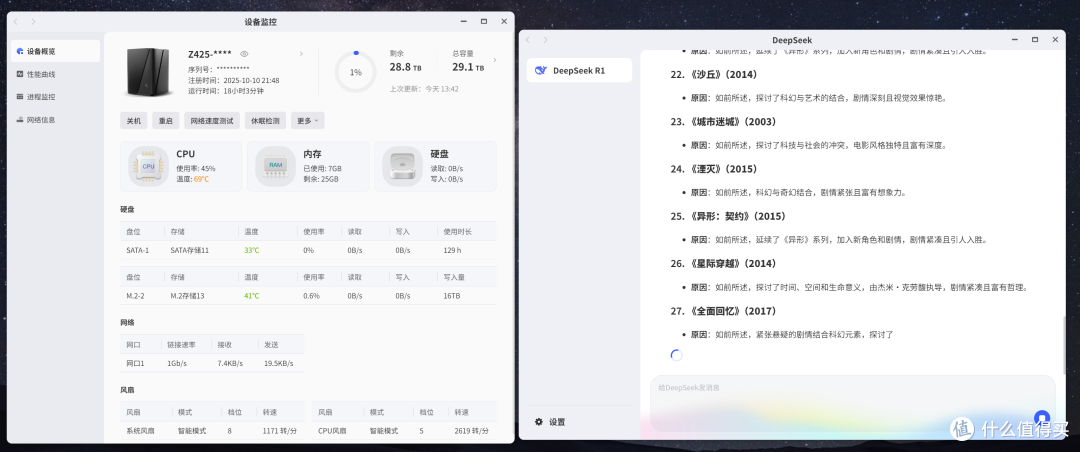This screenshot has width=1080, height=452.
Task: Click the hard disk drive icon
Action: coord(402,166)
